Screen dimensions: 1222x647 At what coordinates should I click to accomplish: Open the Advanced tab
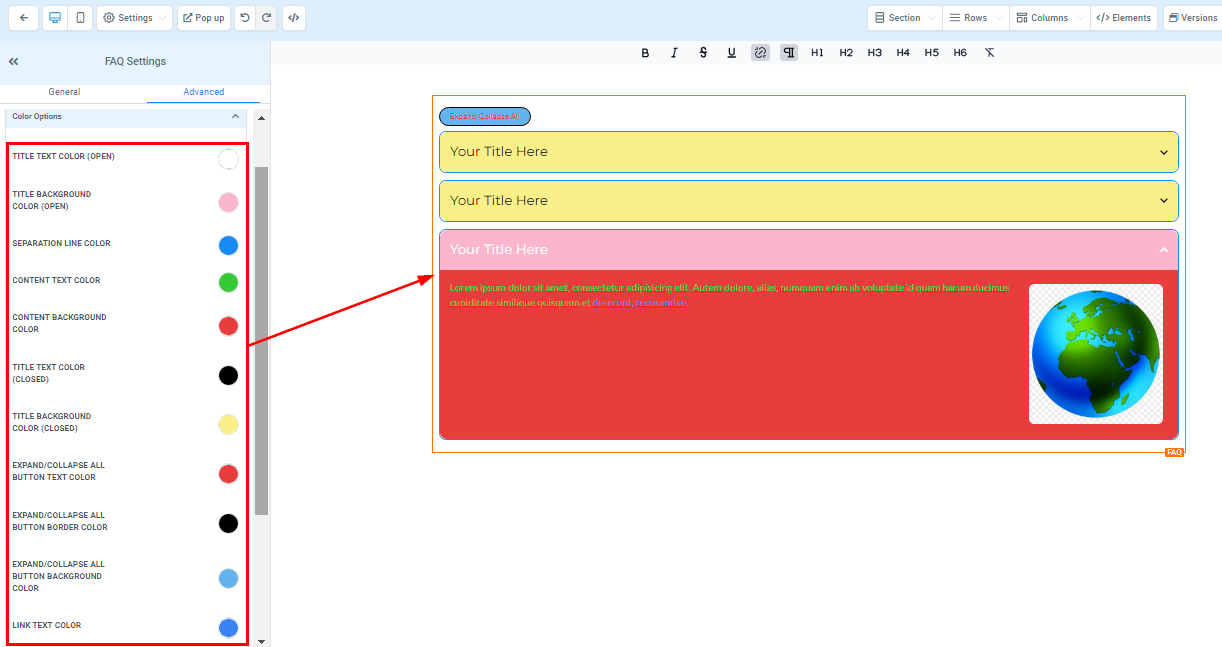(x=203, y=92)
